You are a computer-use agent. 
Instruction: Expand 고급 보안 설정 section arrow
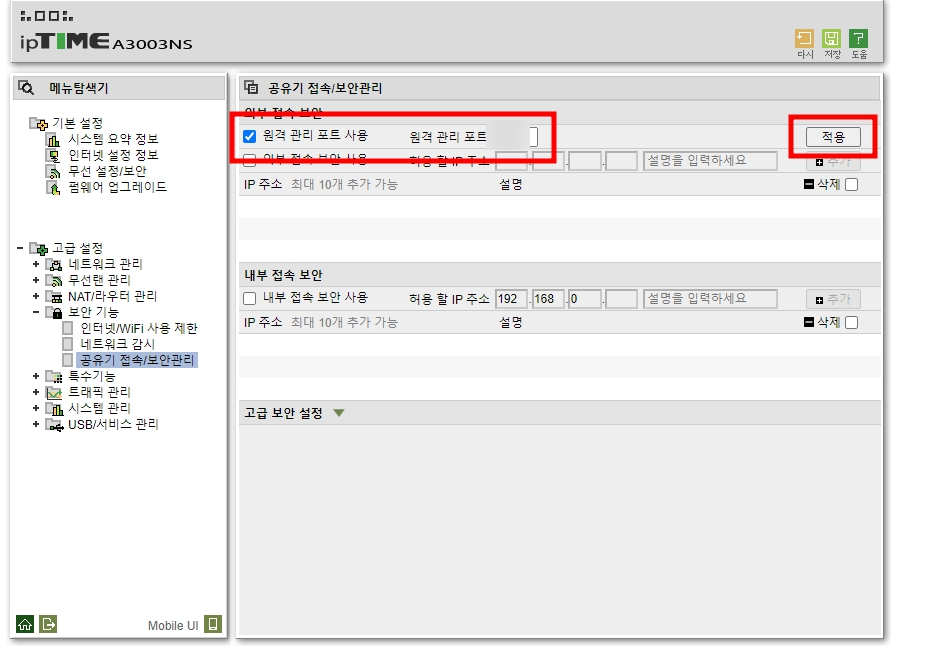(339, 413)
